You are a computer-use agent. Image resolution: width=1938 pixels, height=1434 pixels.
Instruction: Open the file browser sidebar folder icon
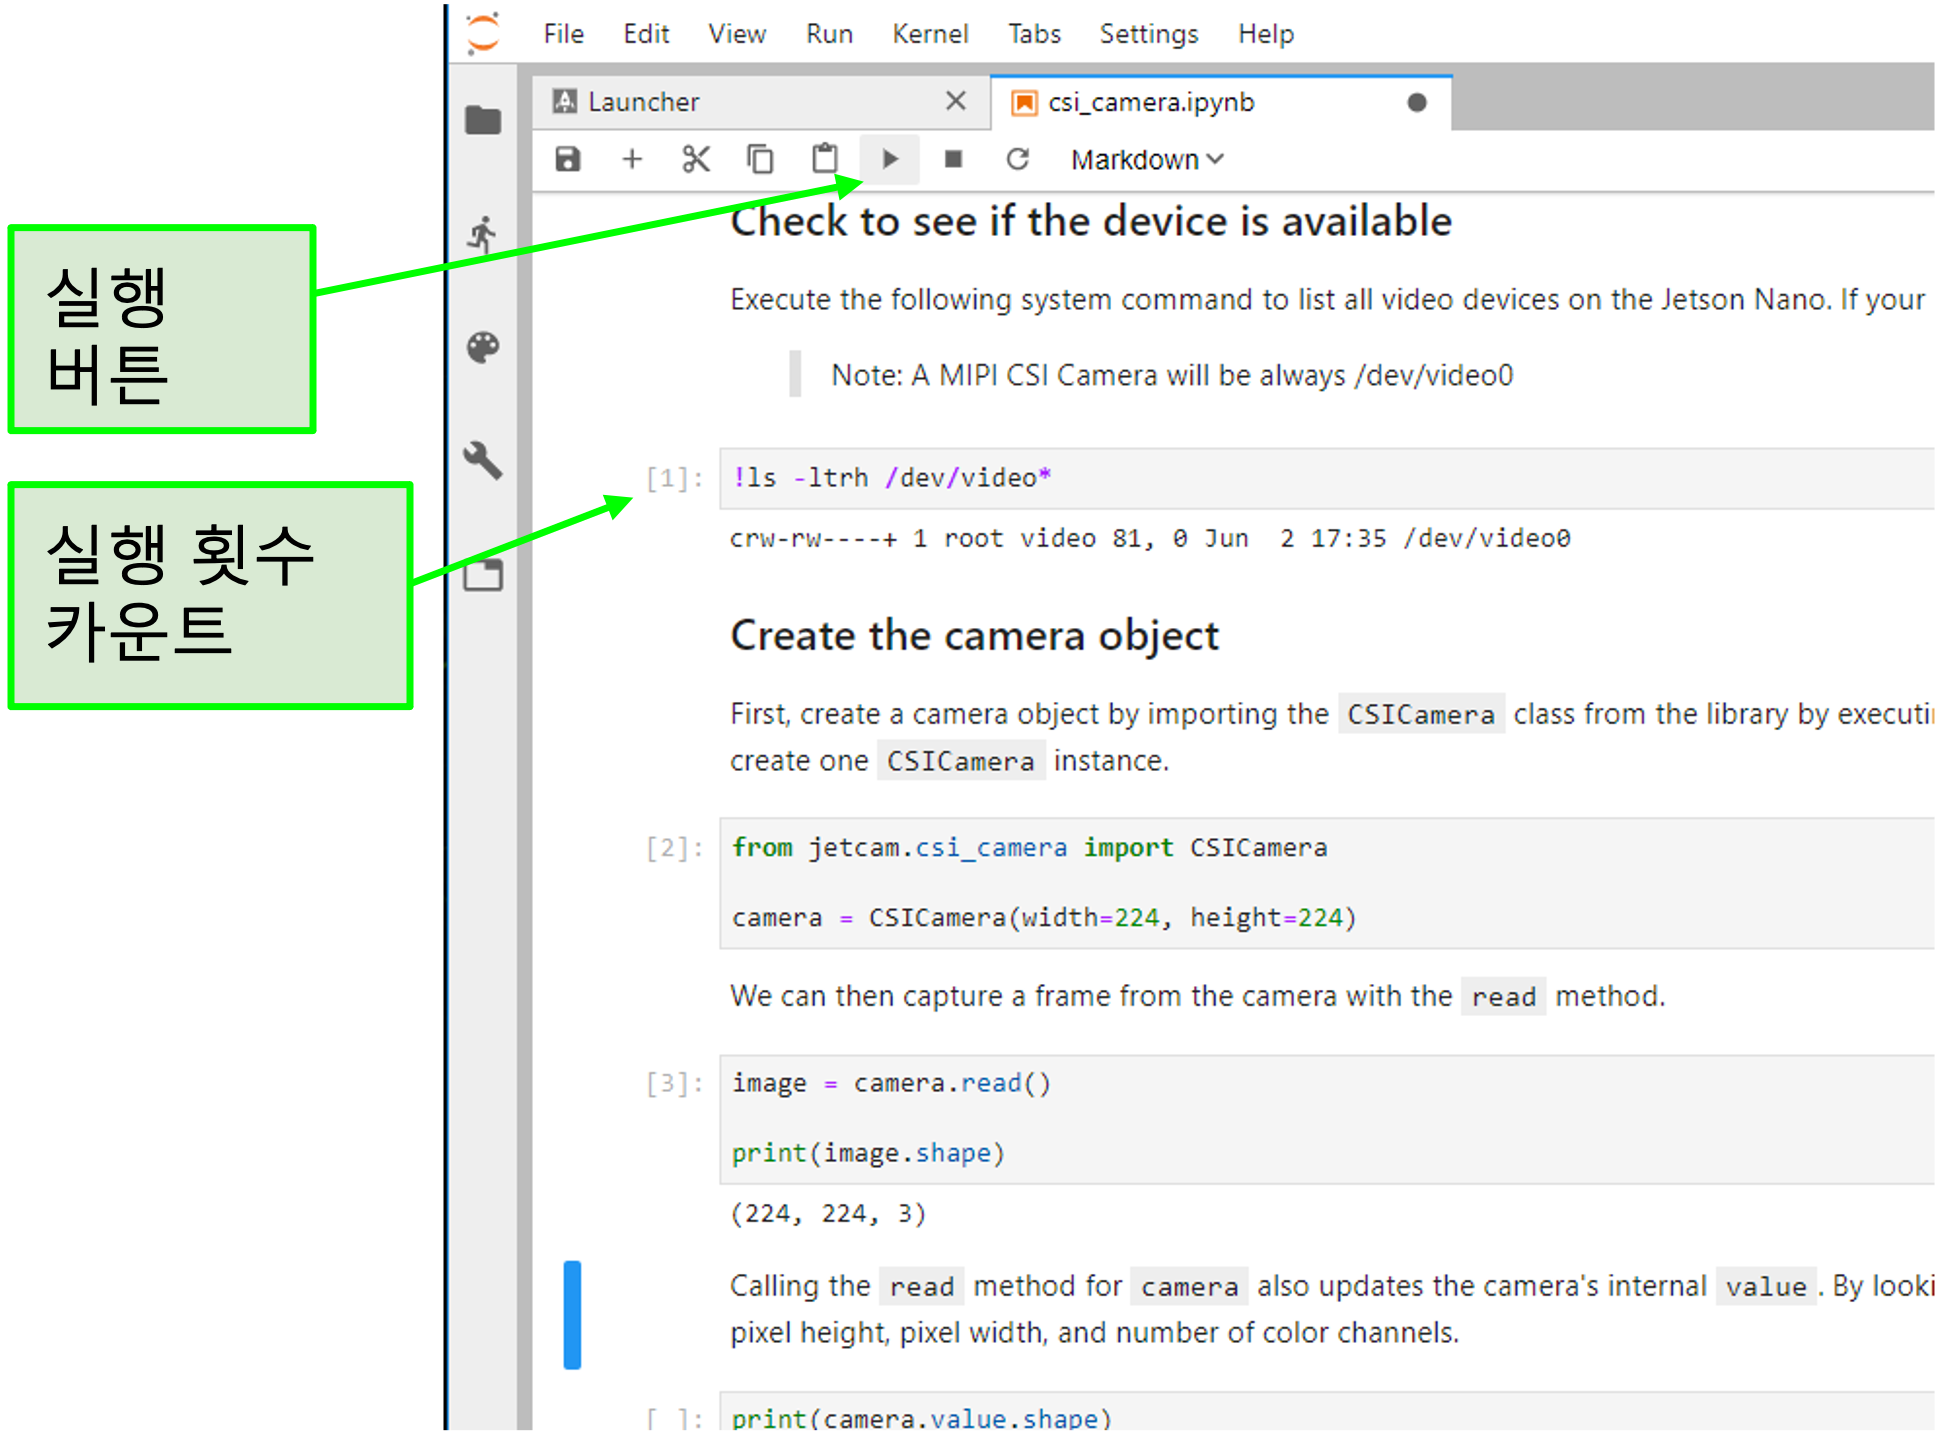pos(483,120)
